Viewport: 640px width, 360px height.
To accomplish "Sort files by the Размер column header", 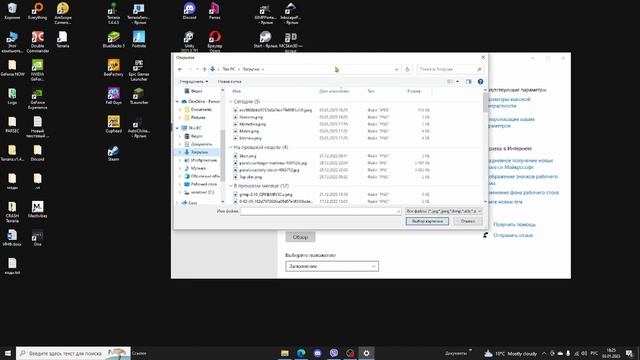I will [414, 91].
